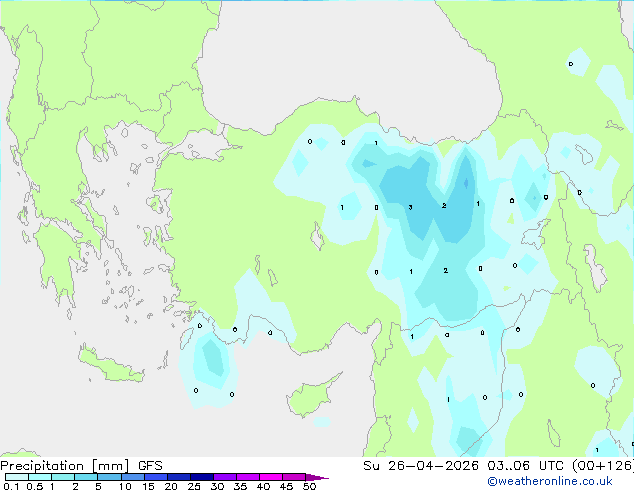Click the 0.1–0.5 mm palest legend swatch
634x490 pixels.
[17, 477]
